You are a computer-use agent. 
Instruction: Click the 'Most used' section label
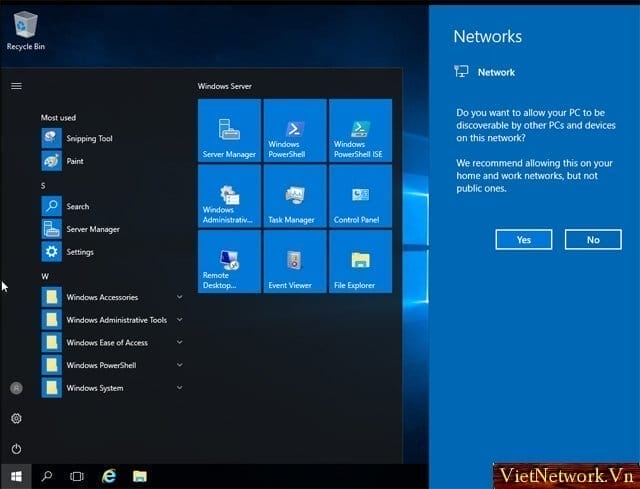tap(58, 118)
